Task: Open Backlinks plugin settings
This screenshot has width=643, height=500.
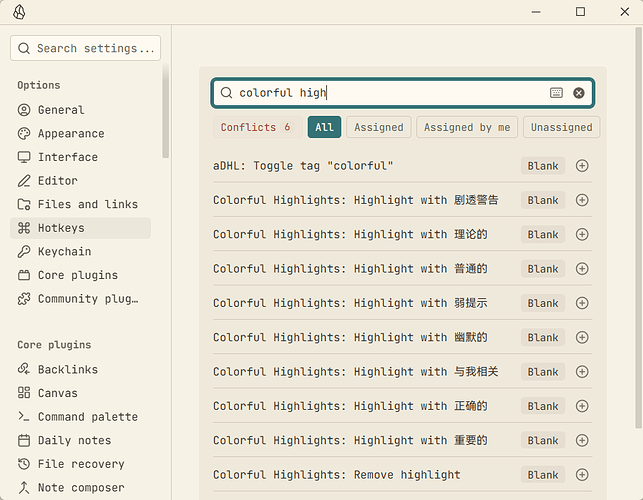Action: [80, 370]
